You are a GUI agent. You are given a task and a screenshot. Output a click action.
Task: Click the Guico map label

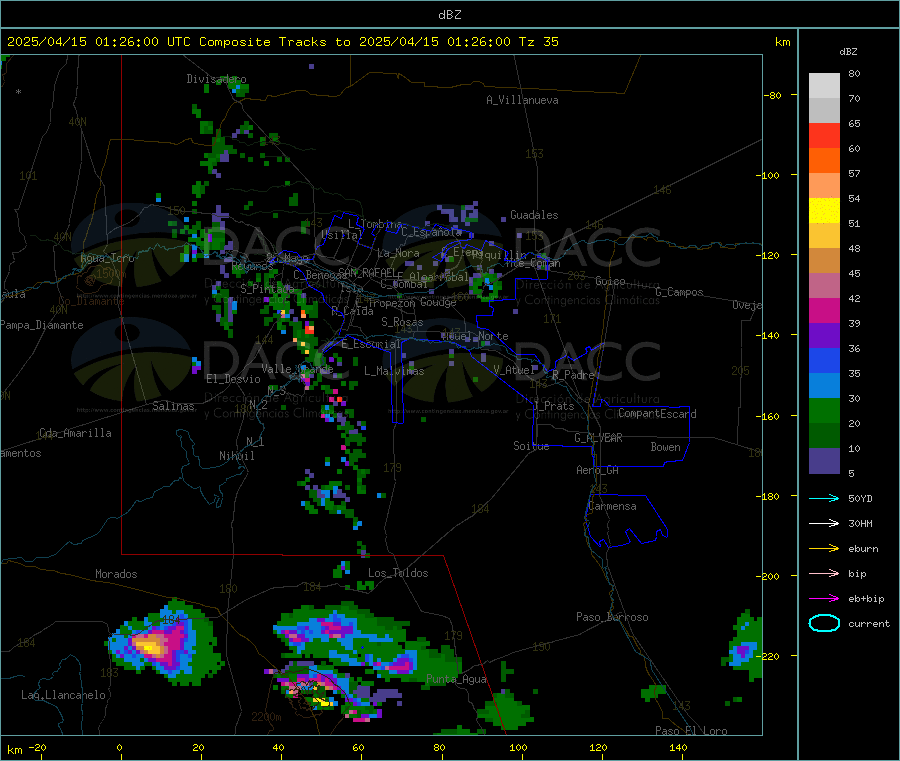610,281
